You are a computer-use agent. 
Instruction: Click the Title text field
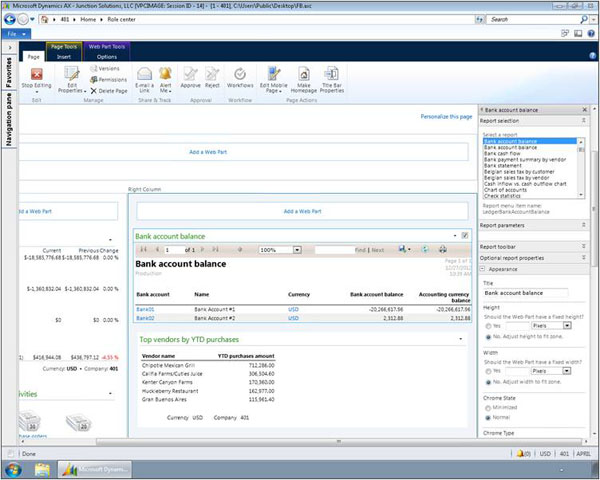click(525, 293)
